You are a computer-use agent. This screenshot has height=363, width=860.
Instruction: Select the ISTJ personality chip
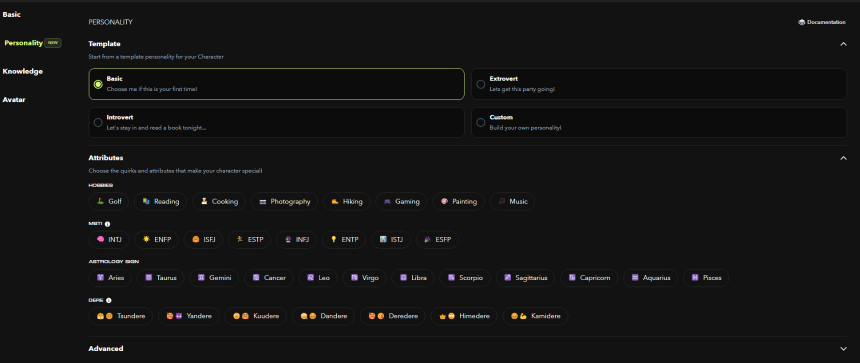391,240
